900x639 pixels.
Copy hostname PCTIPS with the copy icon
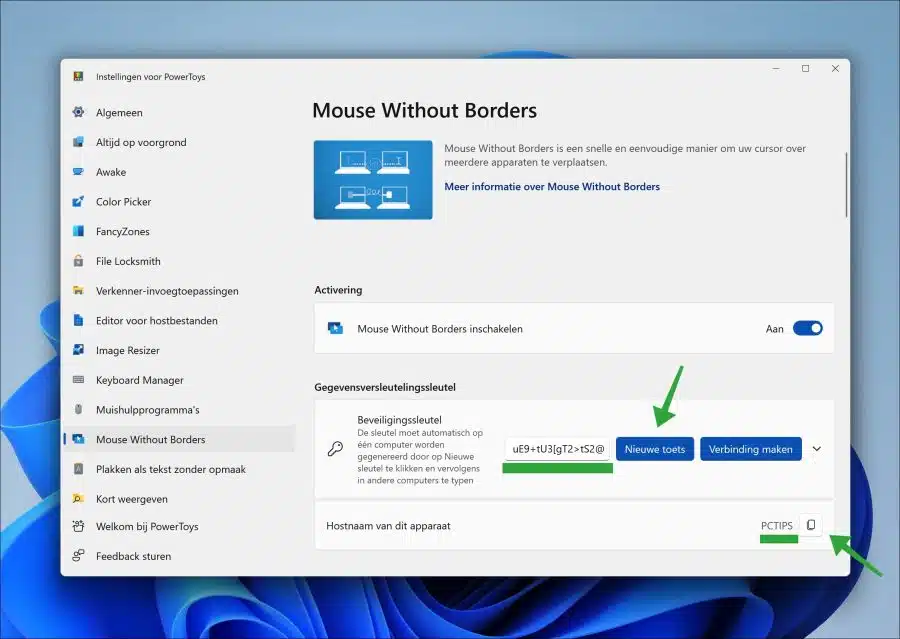(x=811, y=525)
